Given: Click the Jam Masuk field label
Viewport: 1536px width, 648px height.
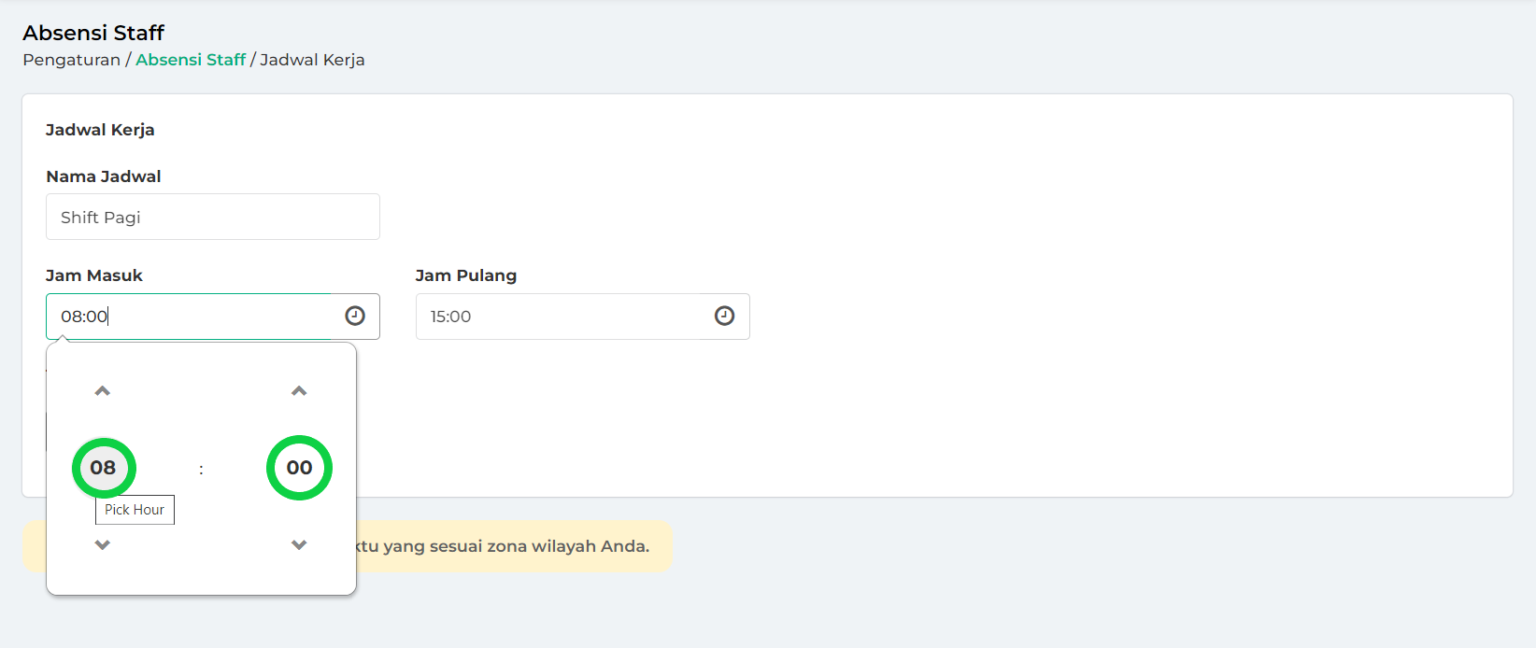Looking at the screenshot, I should (94, 275).
